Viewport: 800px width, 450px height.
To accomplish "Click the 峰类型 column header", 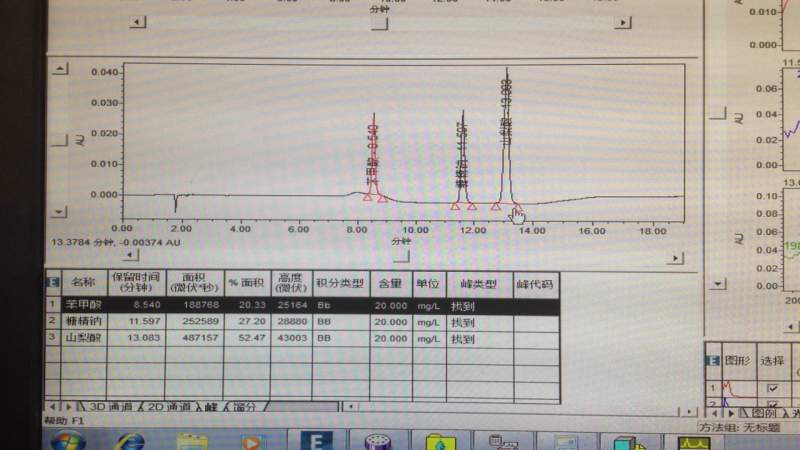I will click(x=479, y=284).
